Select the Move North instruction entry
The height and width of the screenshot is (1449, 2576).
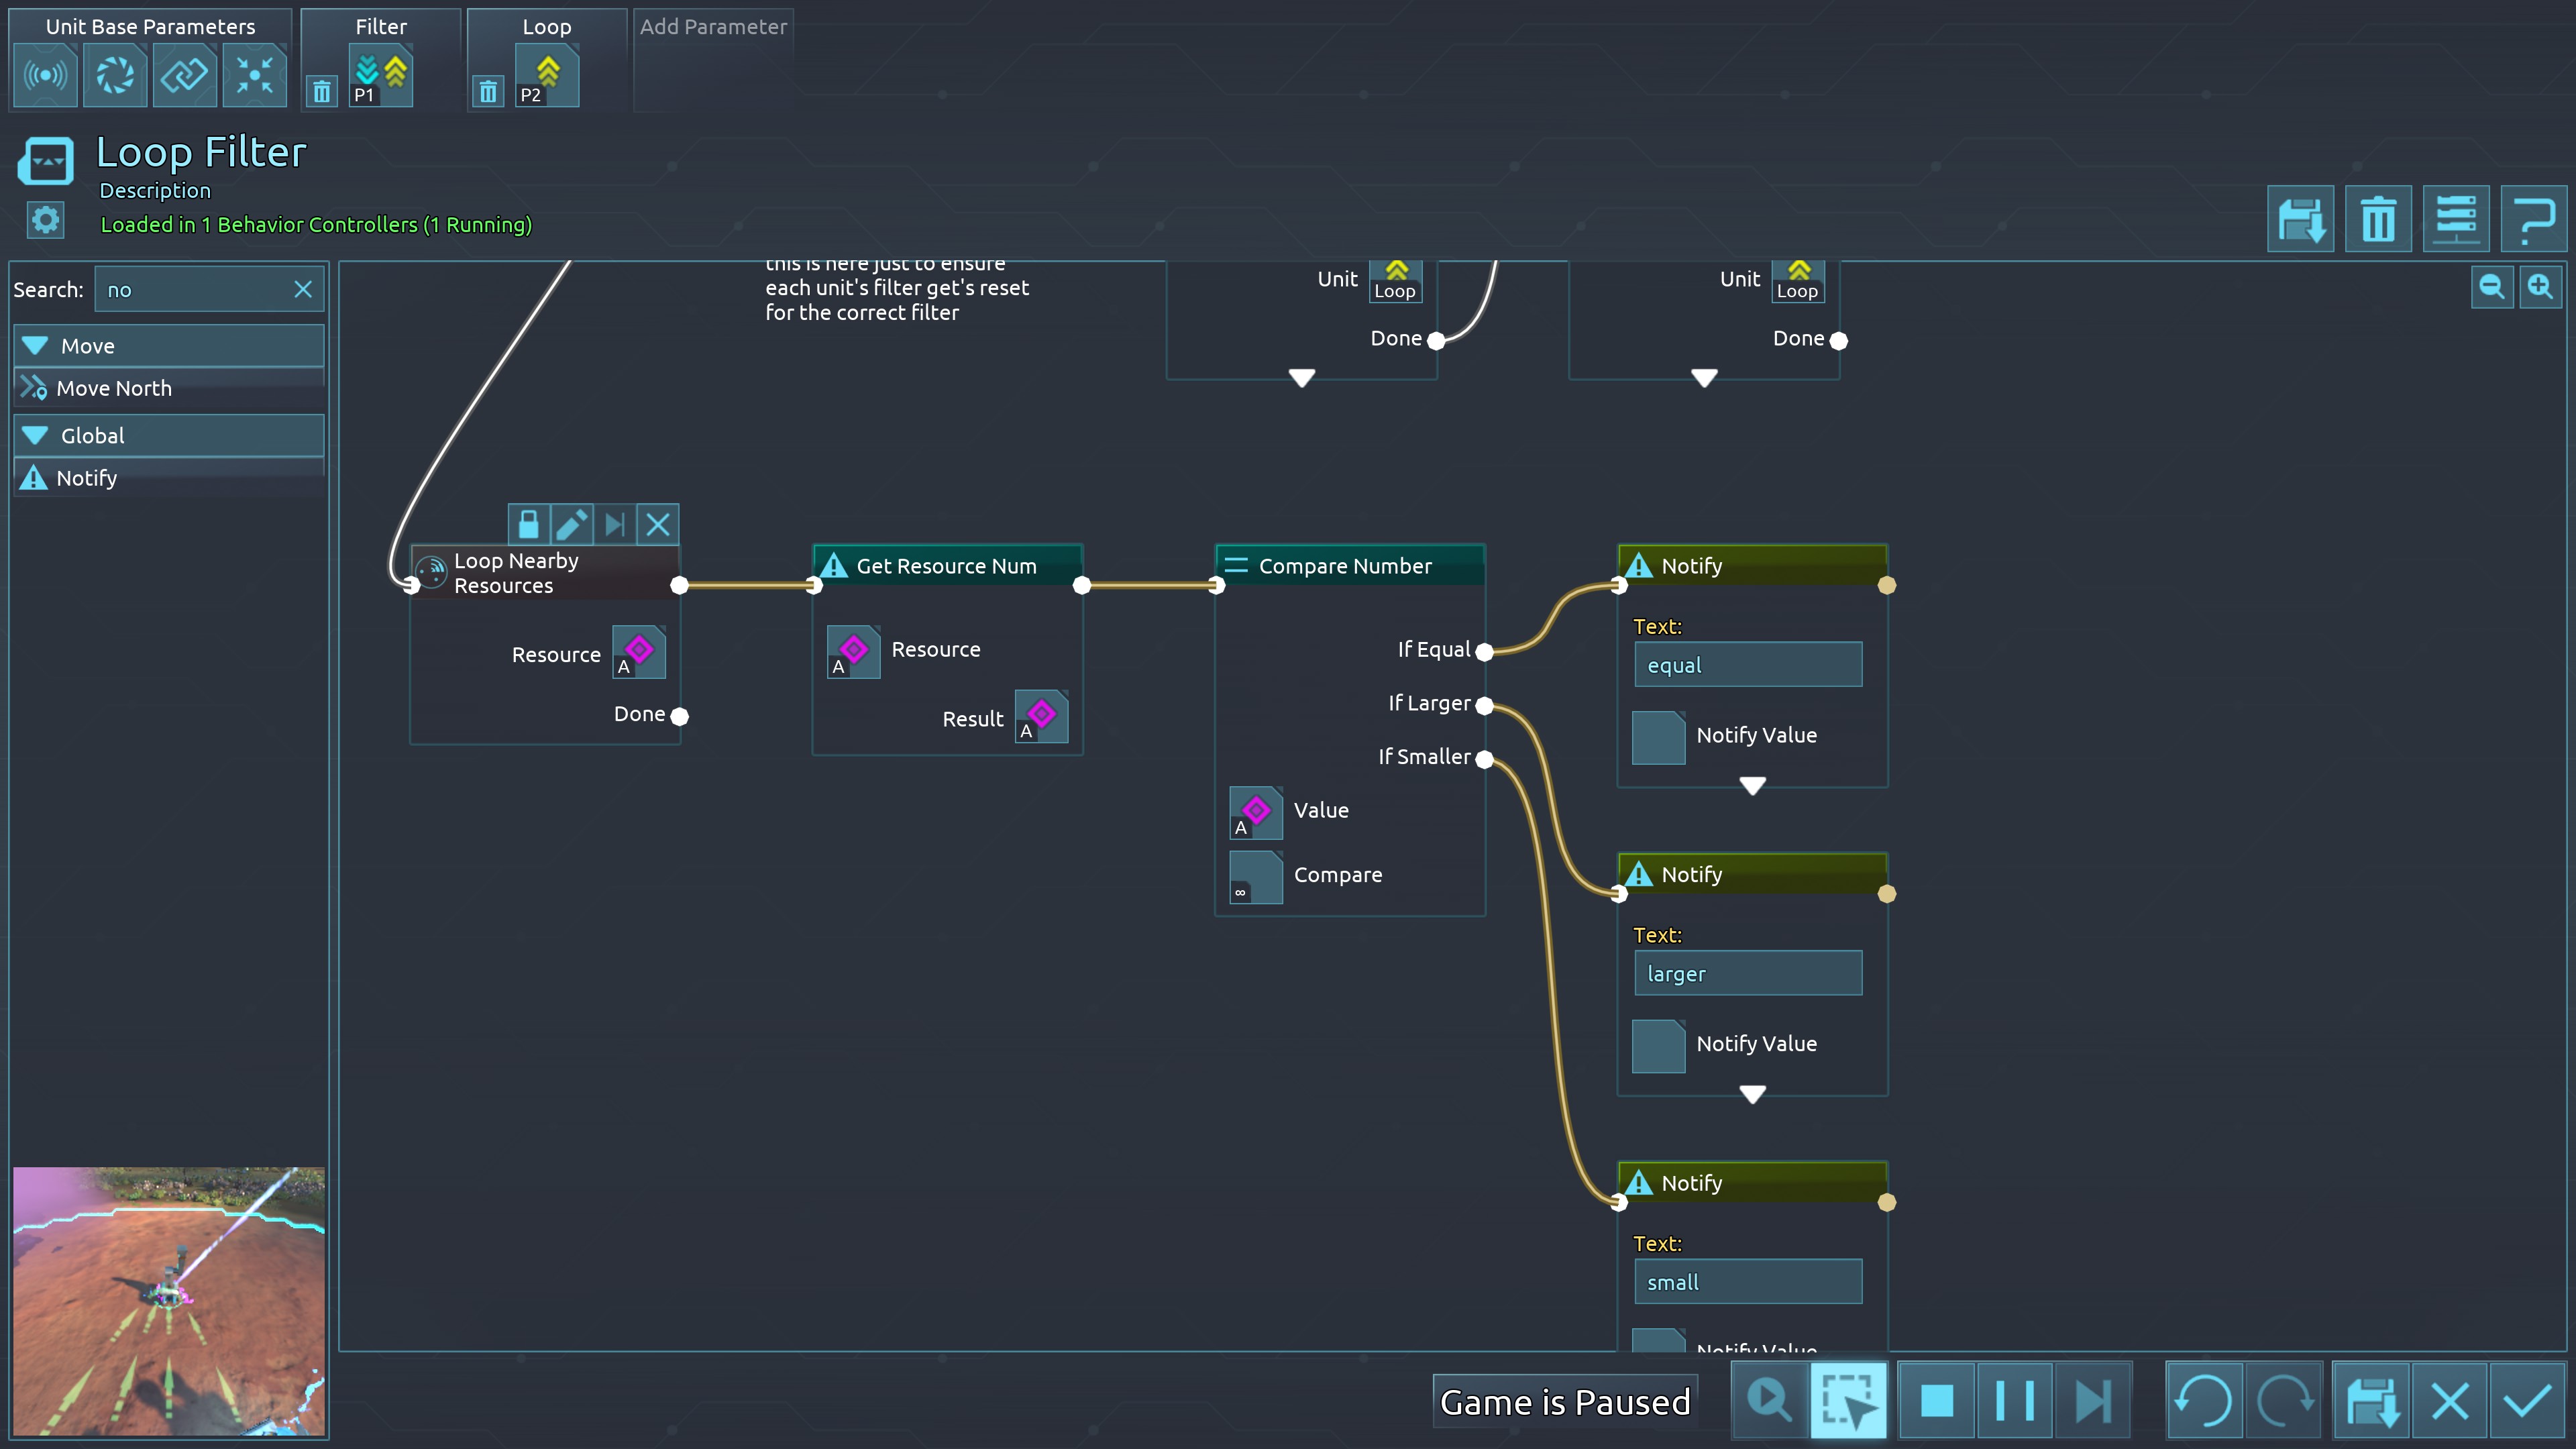(113, 388)
